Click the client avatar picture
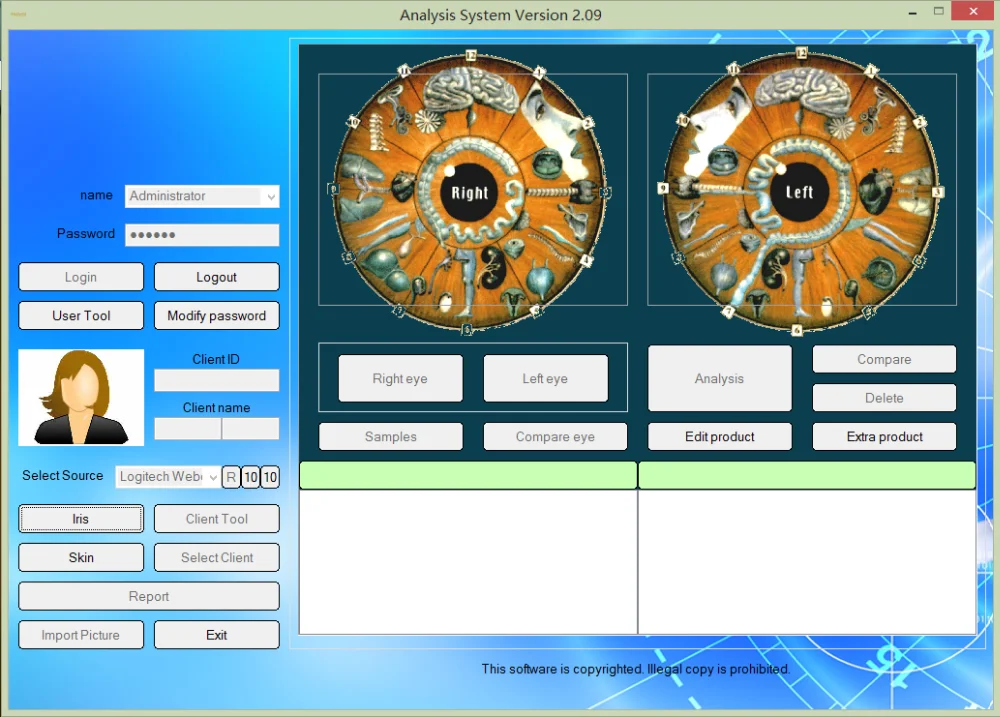This screenshot has width=1000, height=717. point(81,397)
